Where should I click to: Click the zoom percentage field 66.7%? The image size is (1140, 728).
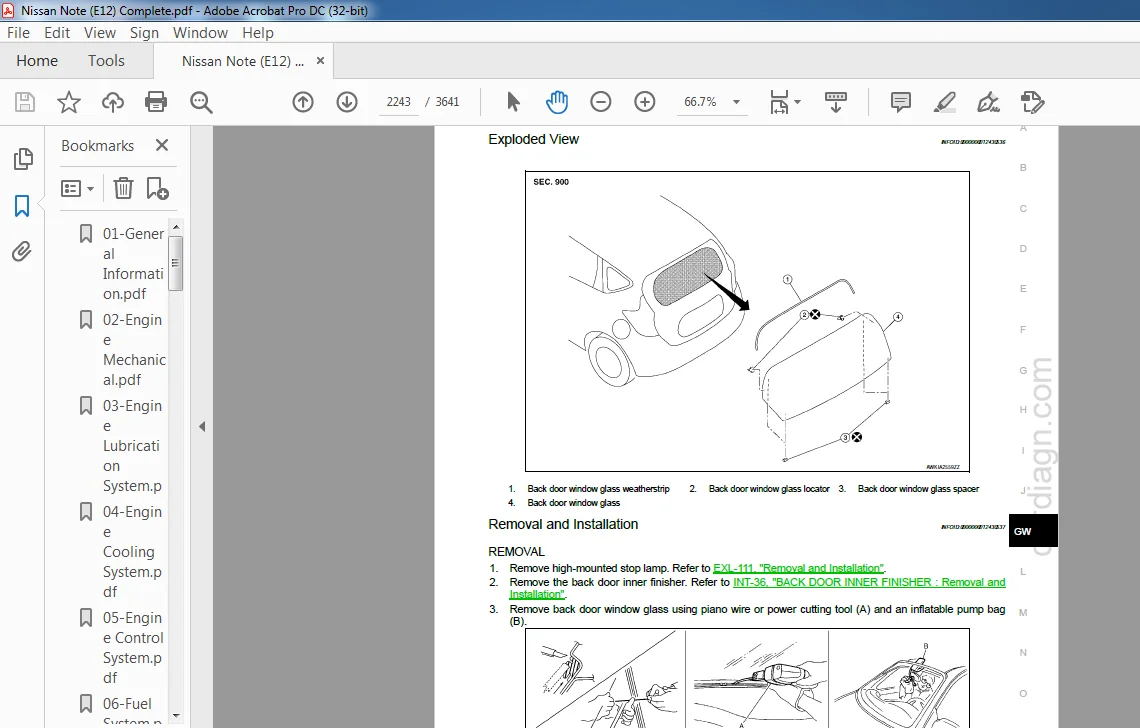pos(700,102)
